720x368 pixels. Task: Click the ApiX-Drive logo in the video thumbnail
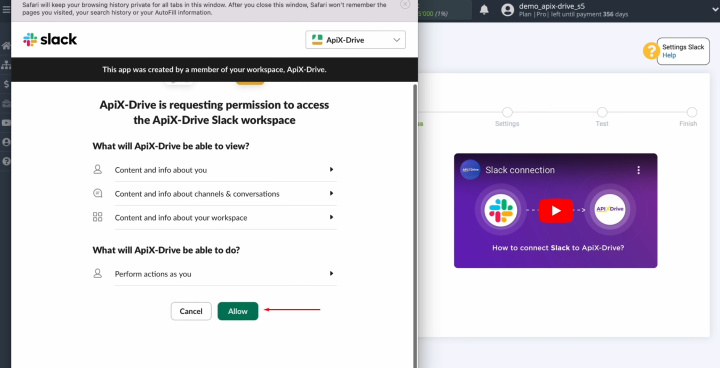point(609,209)
